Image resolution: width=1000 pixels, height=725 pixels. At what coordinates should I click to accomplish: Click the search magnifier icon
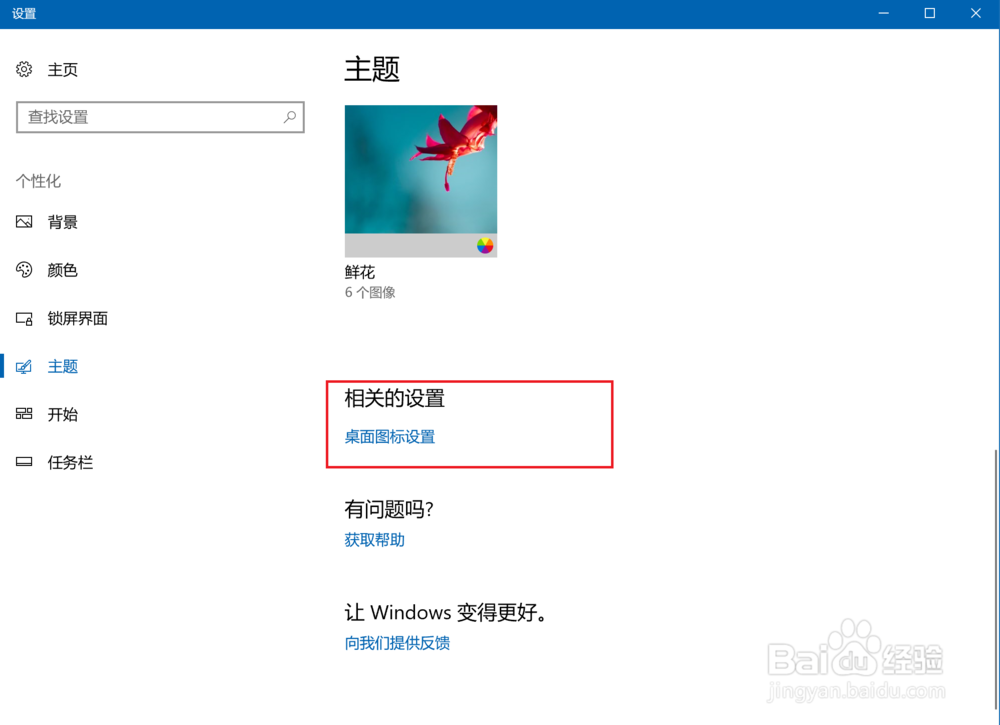[290, 117]
